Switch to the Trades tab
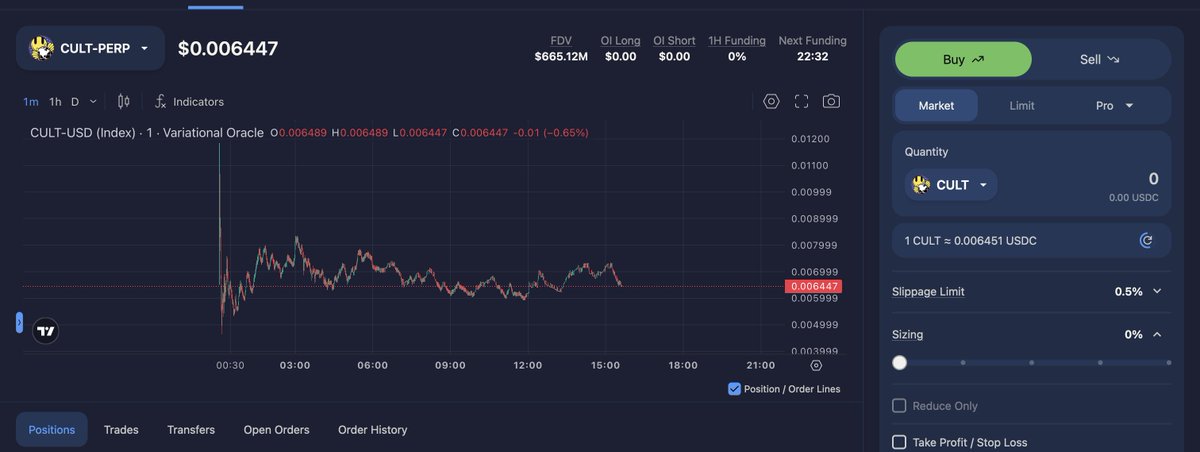 121,430
